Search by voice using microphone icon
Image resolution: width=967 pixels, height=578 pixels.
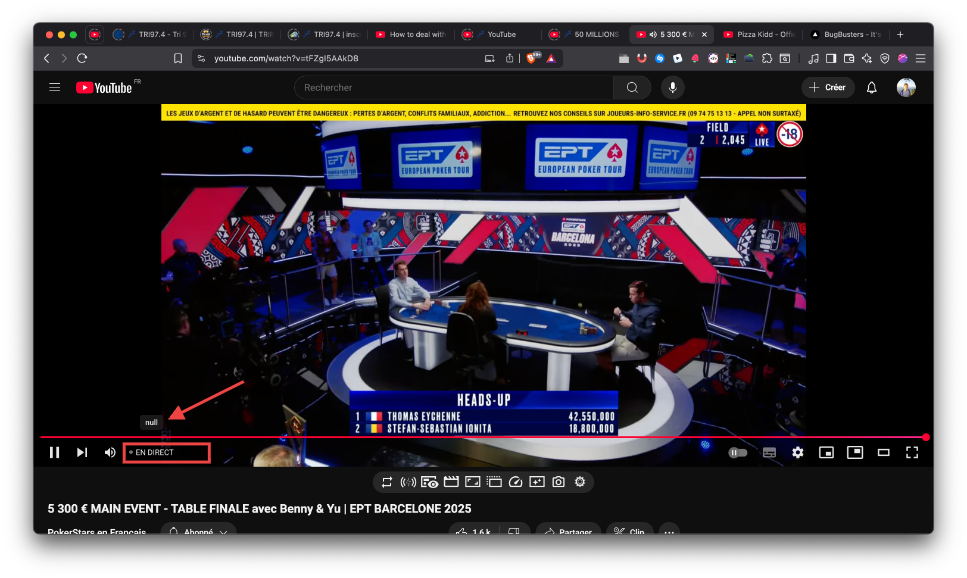pos(672,88)
